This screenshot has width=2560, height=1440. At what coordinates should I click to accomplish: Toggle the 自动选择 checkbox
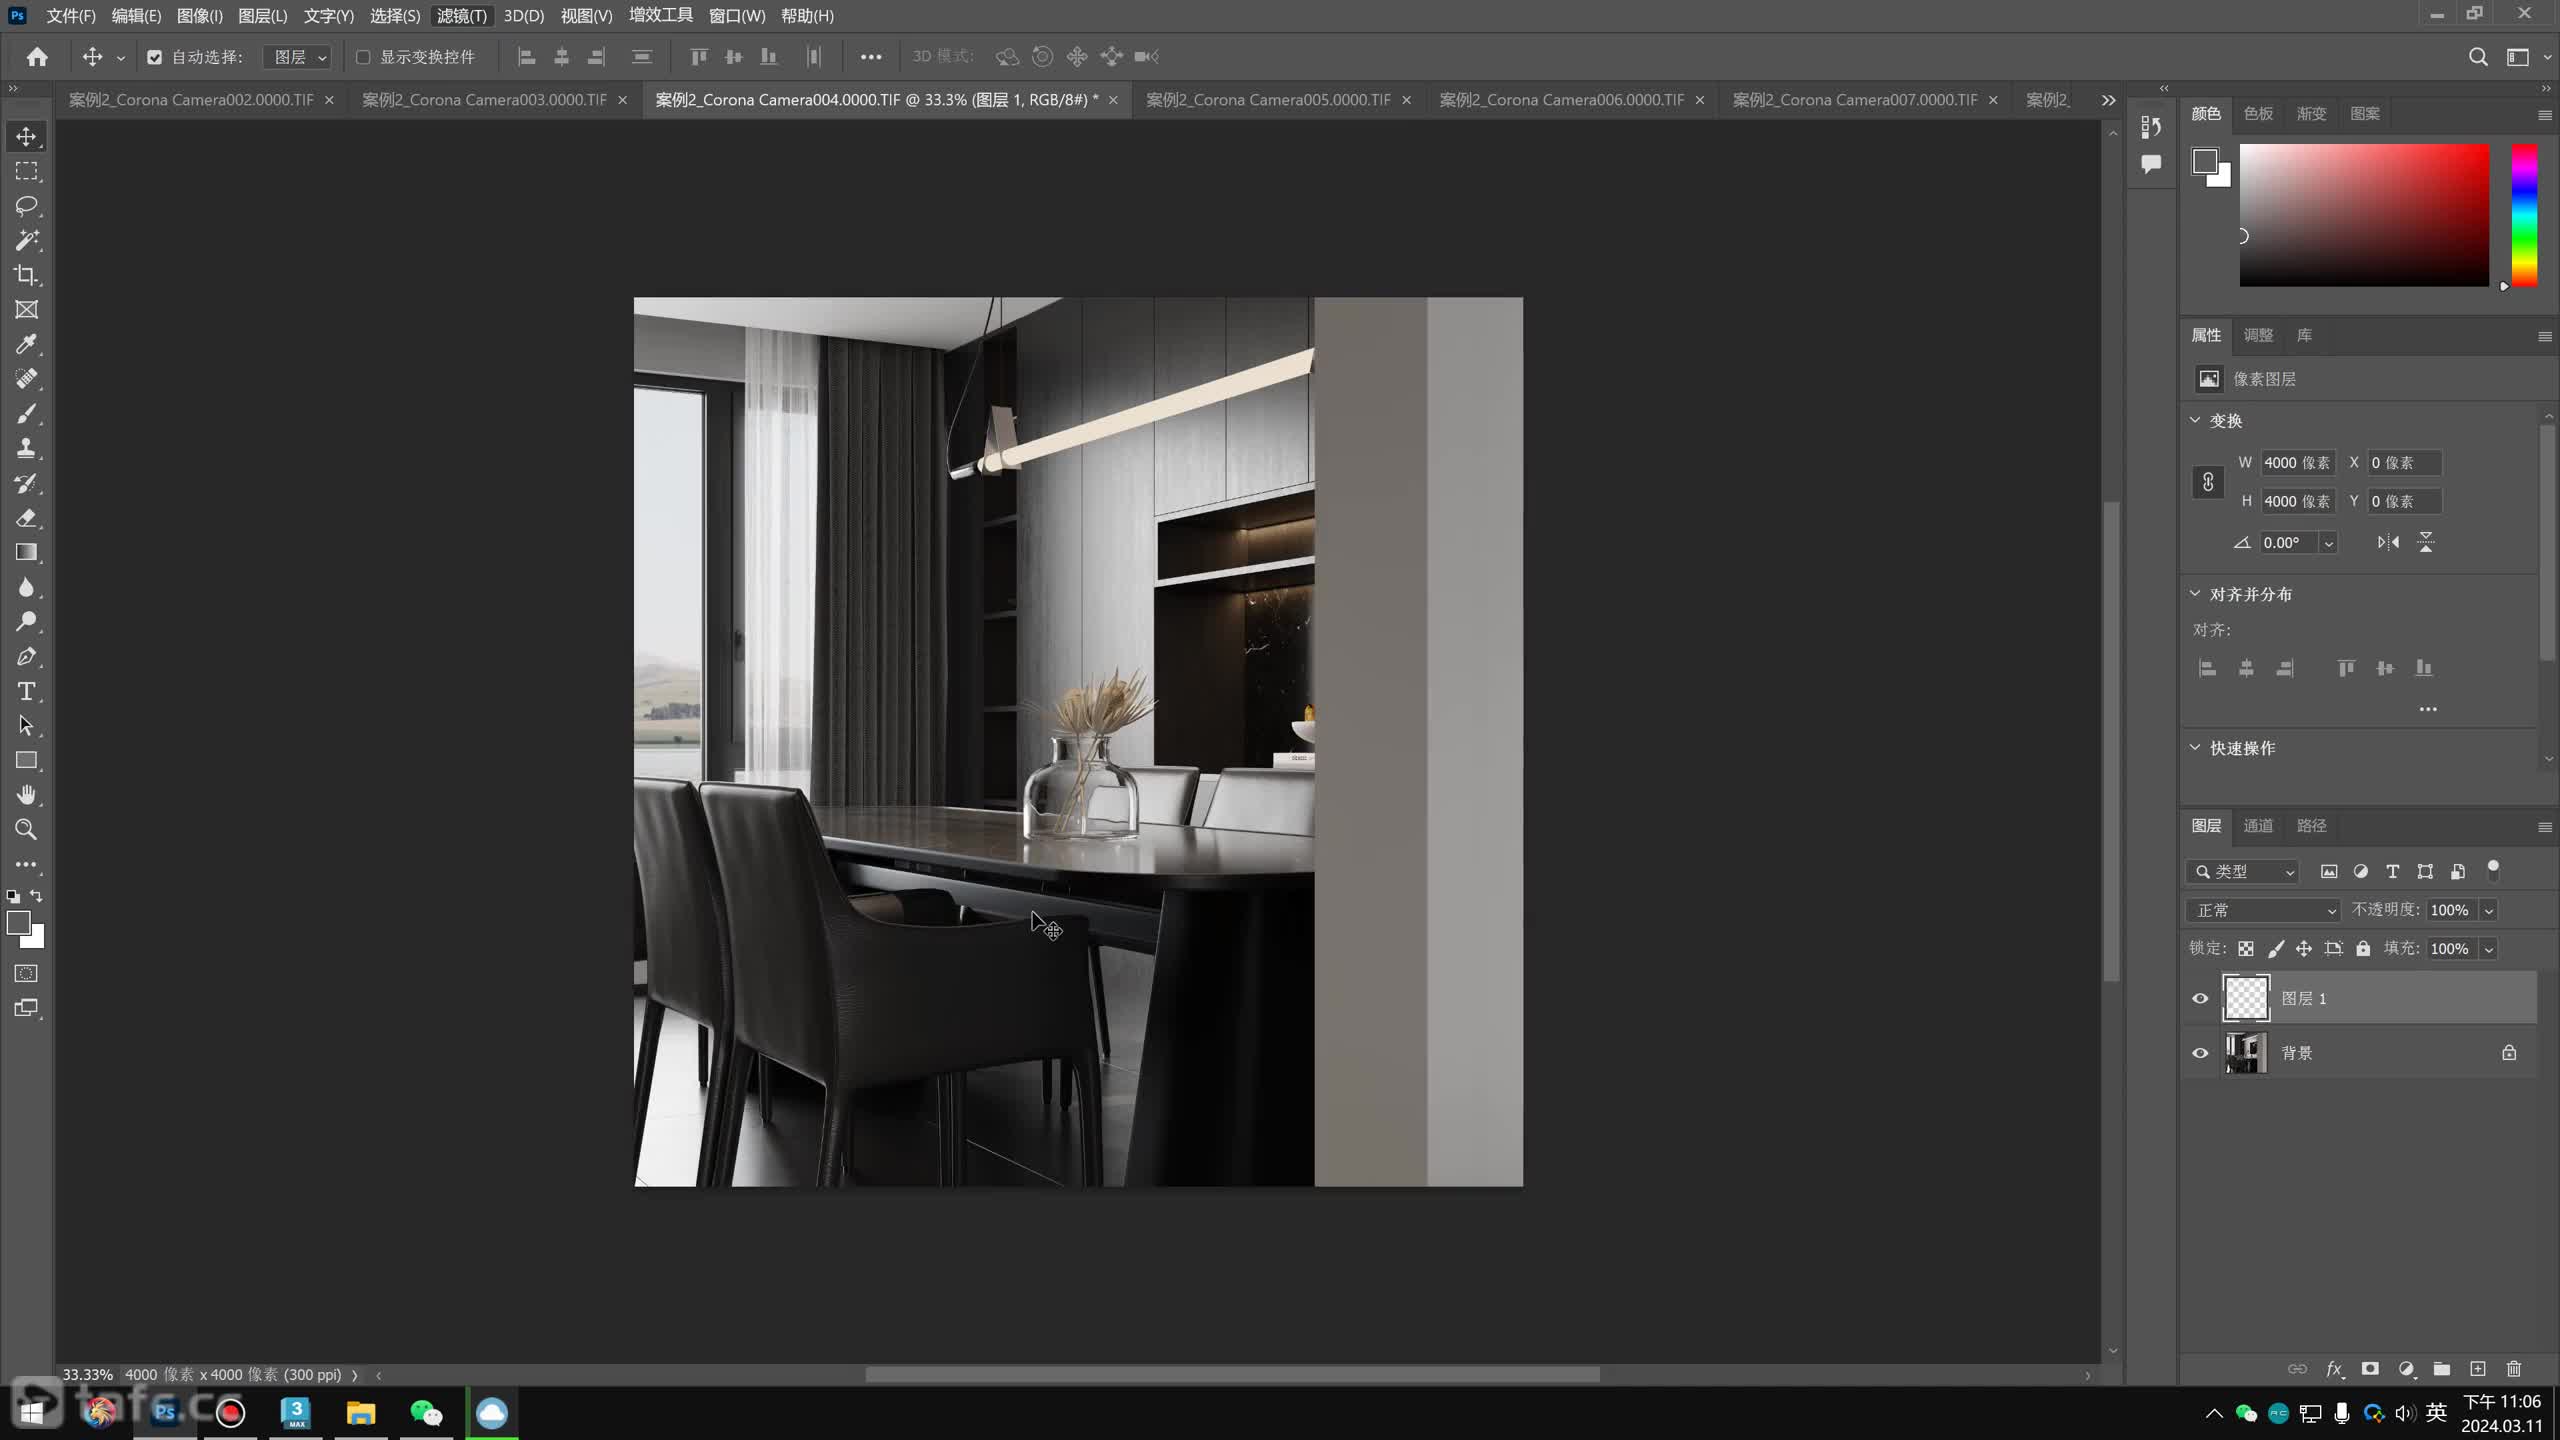(x=154, y=57)
